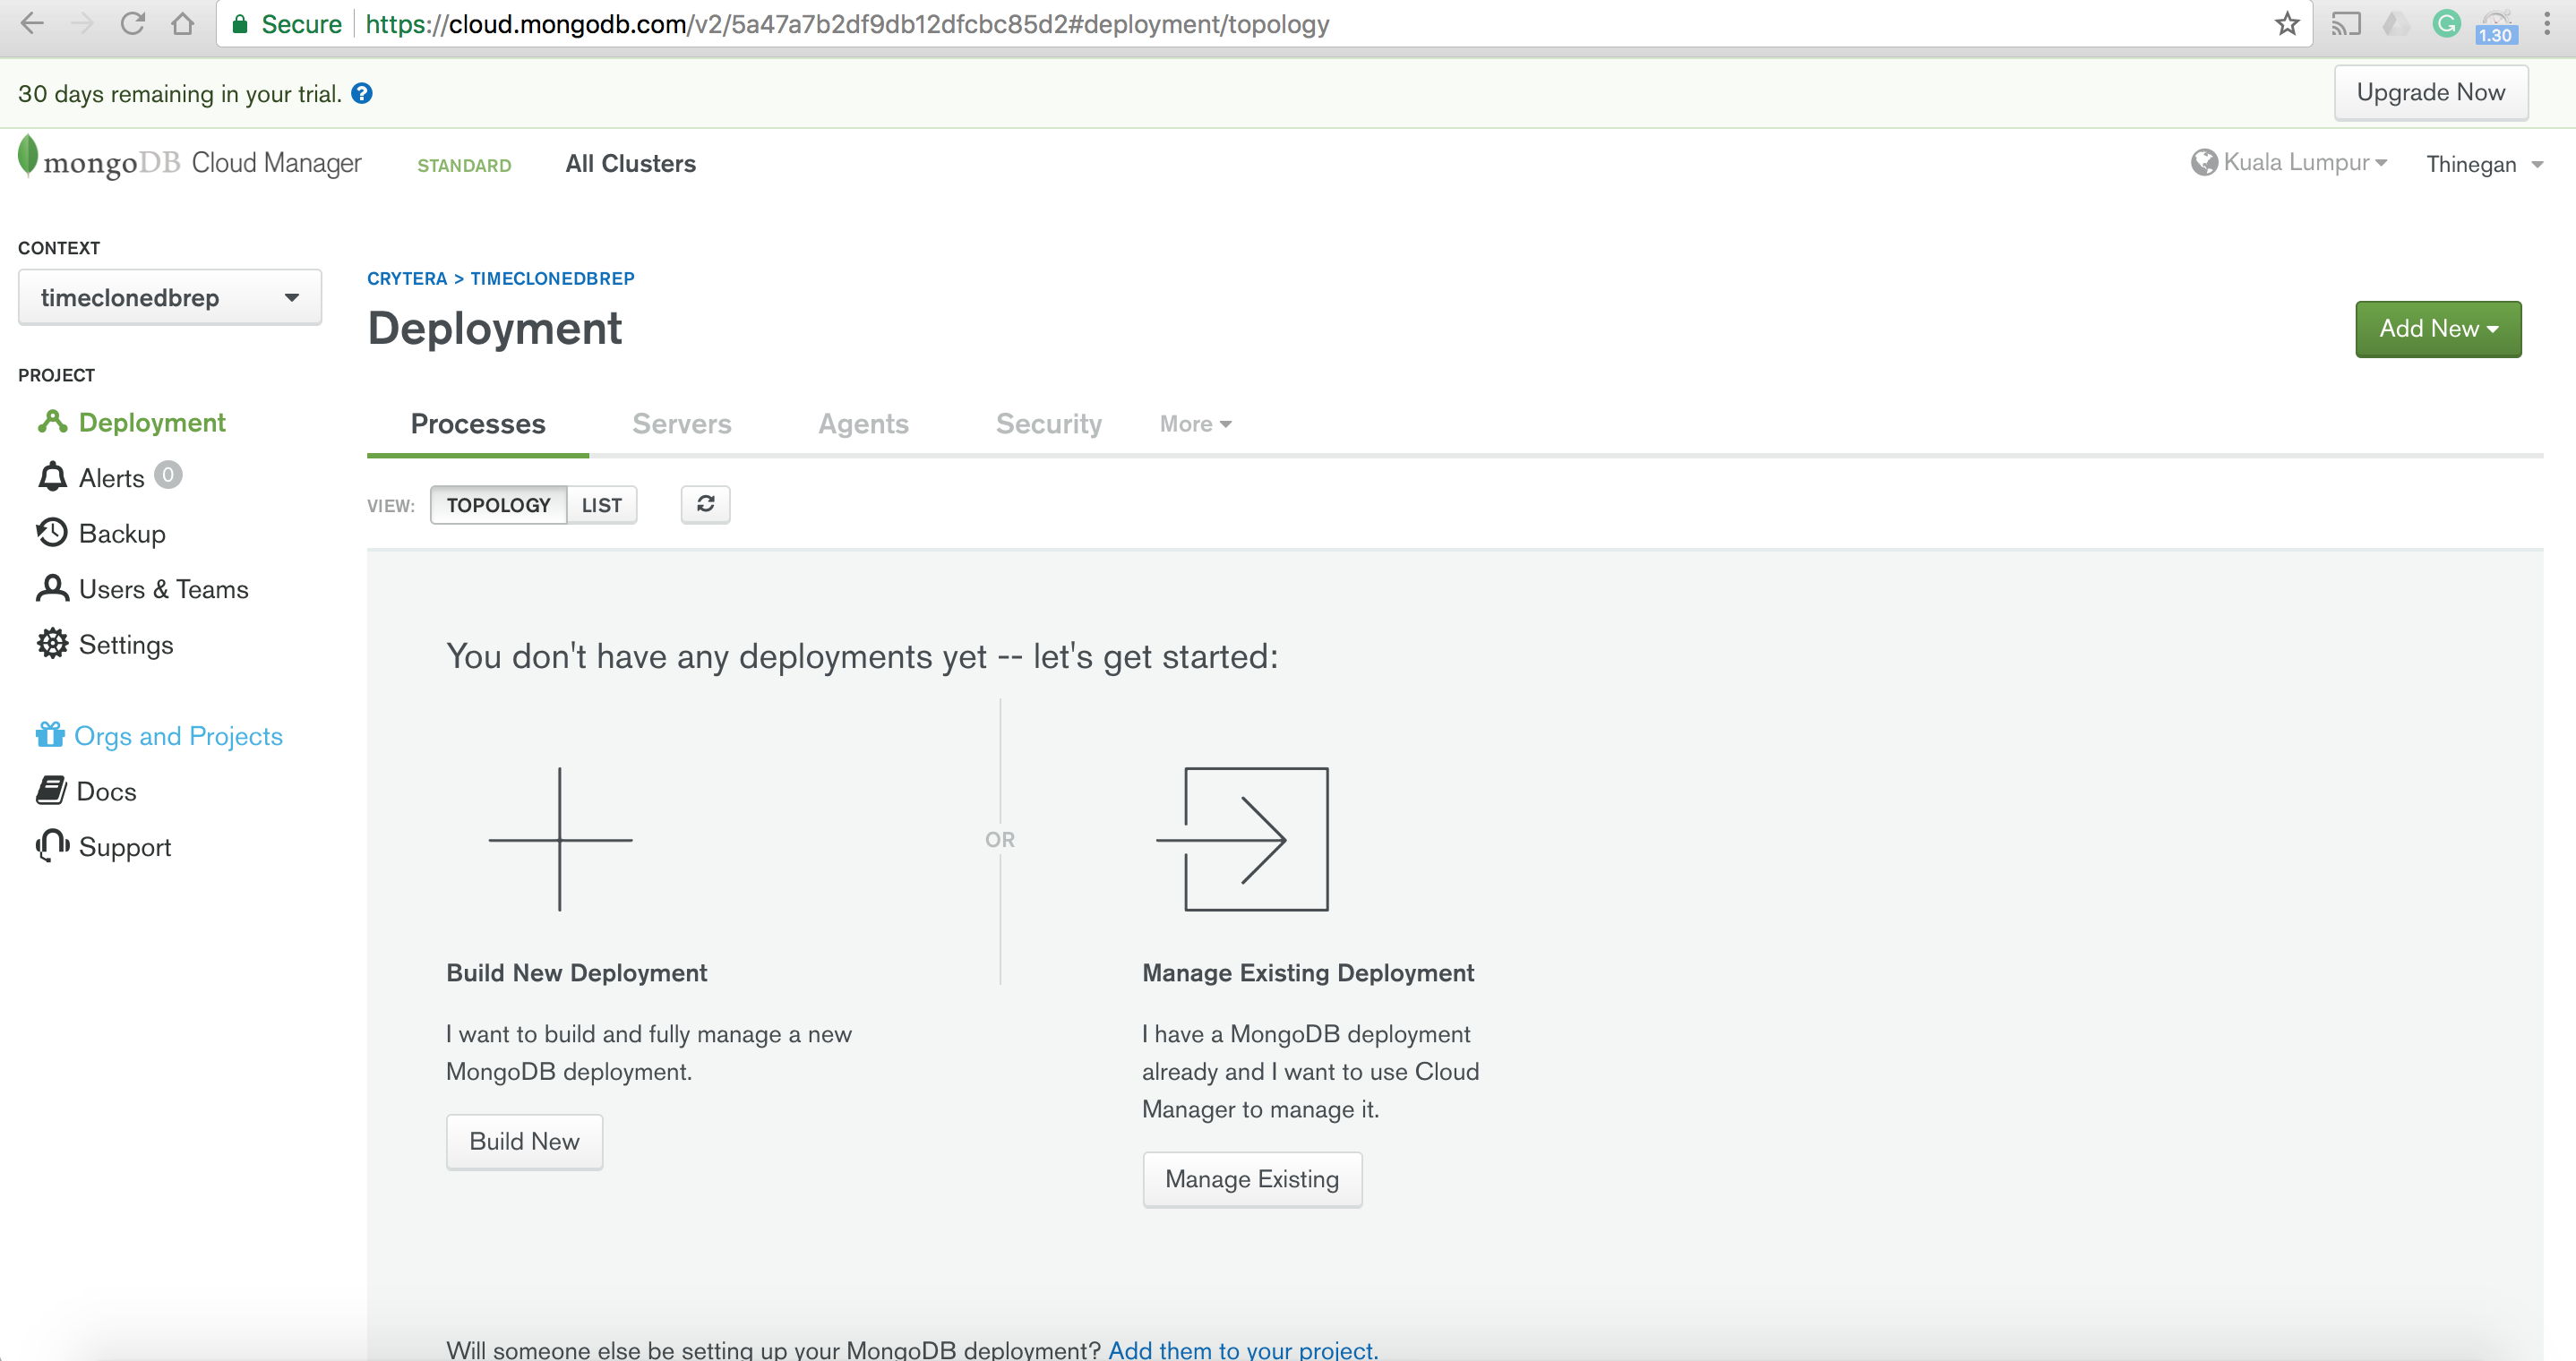This screenshot has width=2576, height=1361.
Task: Click the Add New deployment button
Action: coord(2438,329)
